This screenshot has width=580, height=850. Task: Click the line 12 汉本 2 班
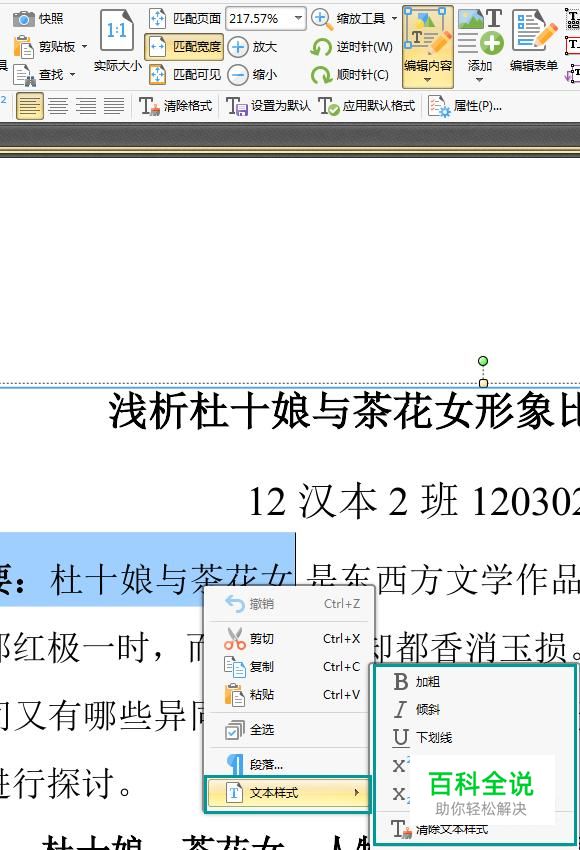click(x=352, y=501)
